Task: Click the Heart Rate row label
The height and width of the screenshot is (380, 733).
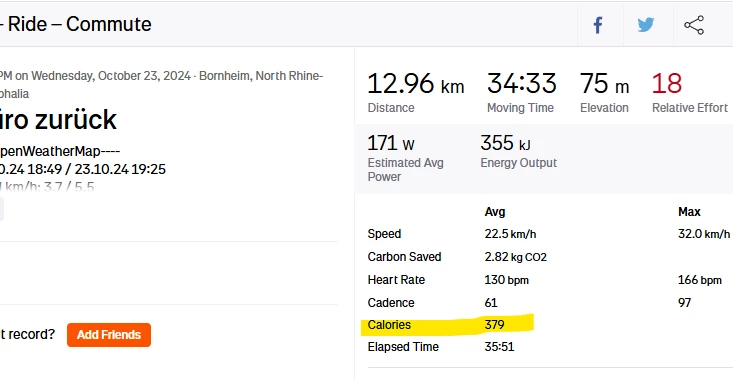Action: pos(396,280)
